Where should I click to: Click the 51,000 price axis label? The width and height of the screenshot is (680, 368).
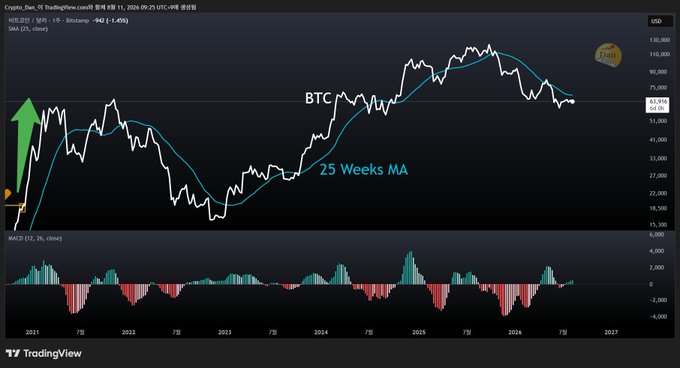[x=658, y=121]
